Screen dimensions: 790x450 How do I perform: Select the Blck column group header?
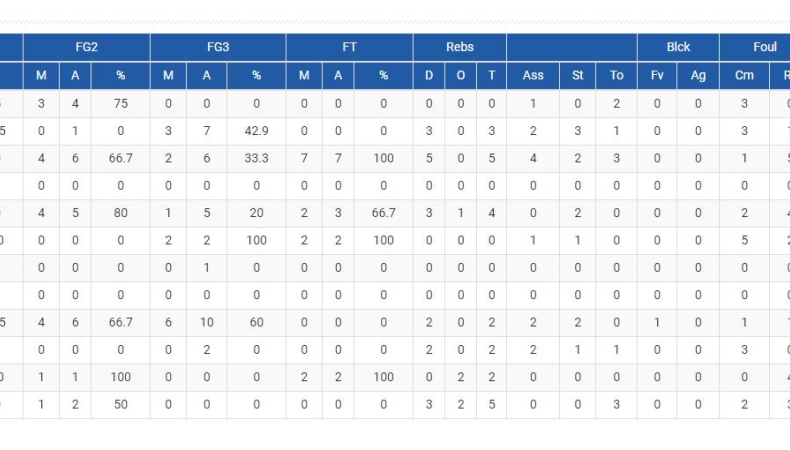(678, 47)
